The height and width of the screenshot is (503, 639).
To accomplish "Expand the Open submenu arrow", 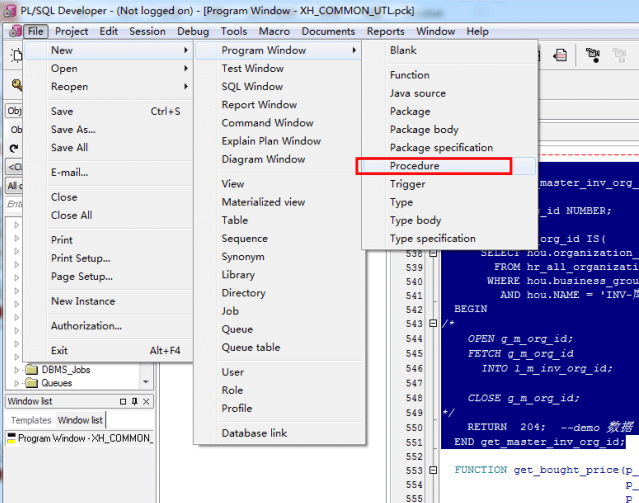I will click(186, 68).
